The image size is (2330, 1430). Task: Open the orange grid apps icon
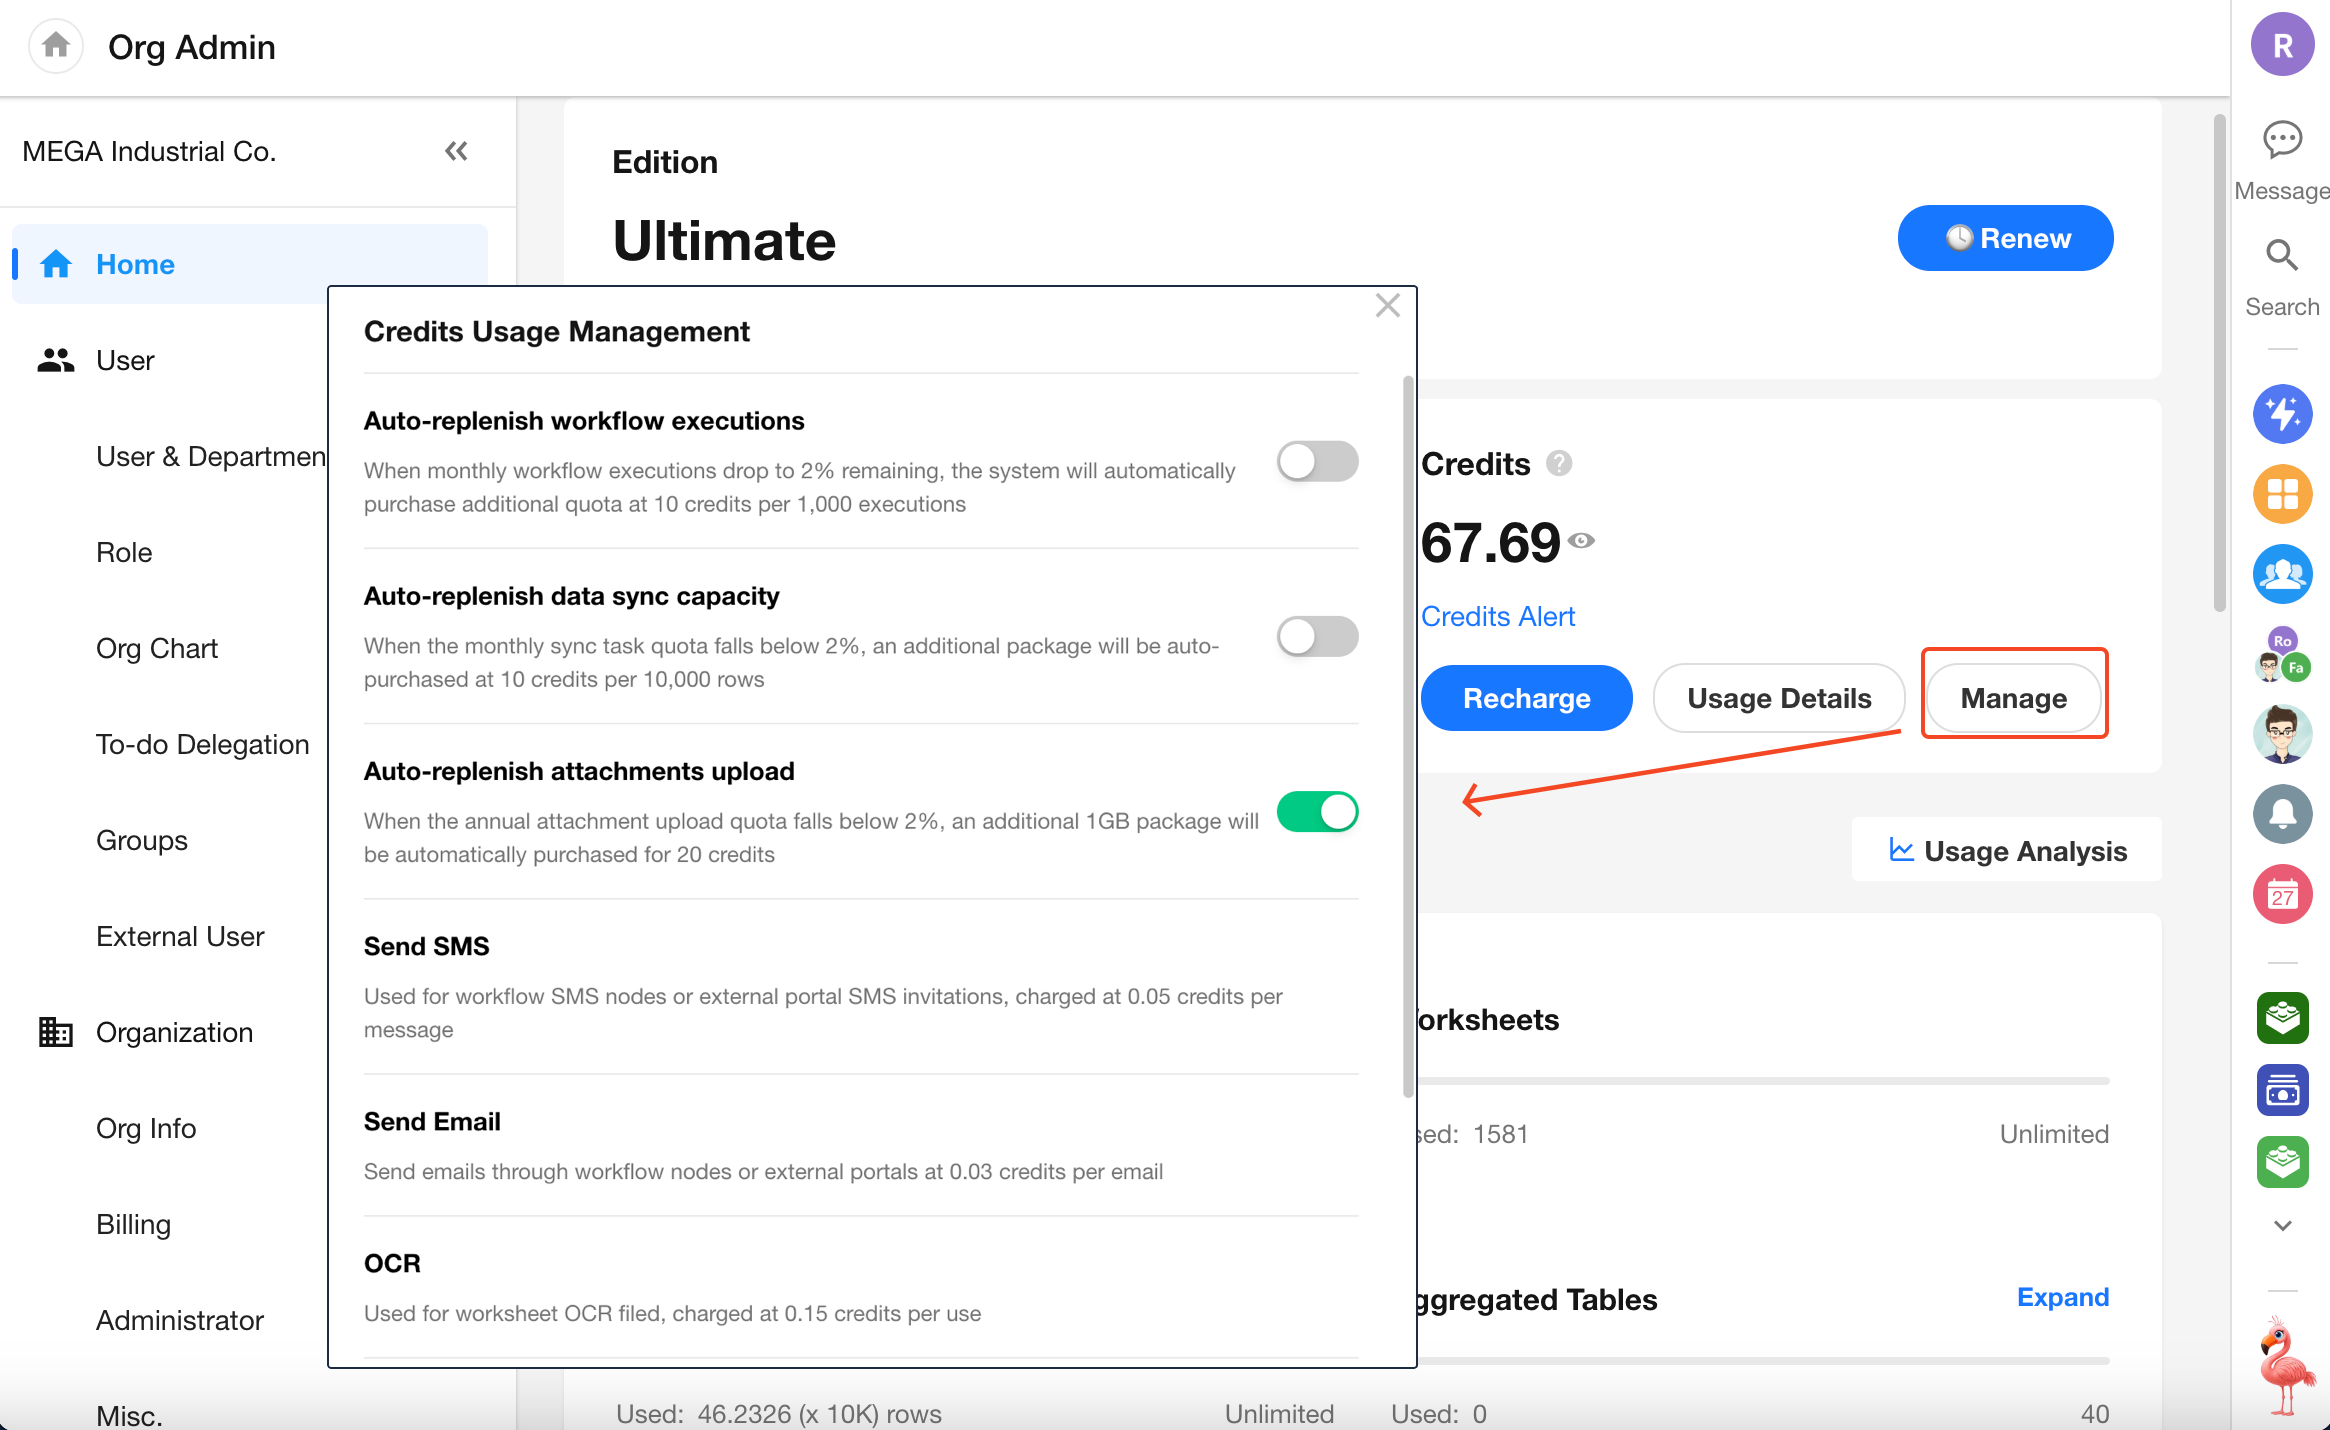(x=2282, y=494)
